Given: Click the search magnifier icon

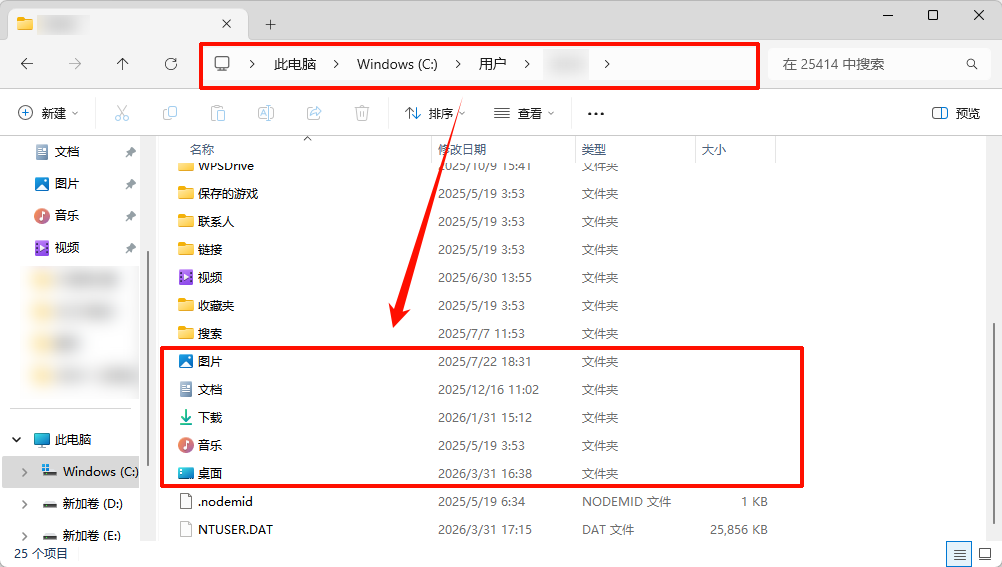Looking at the screenshot, I should 971,64.
